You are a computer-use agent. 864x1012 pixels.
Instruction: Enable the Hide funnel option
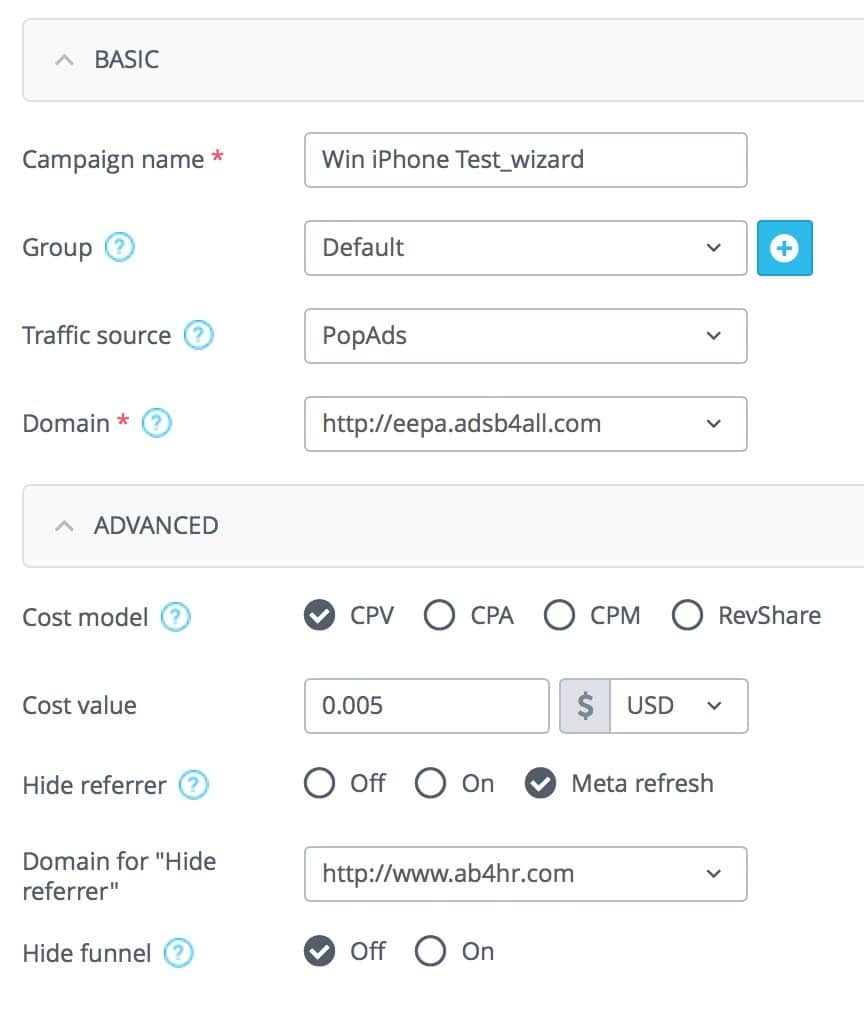point(430,951)
